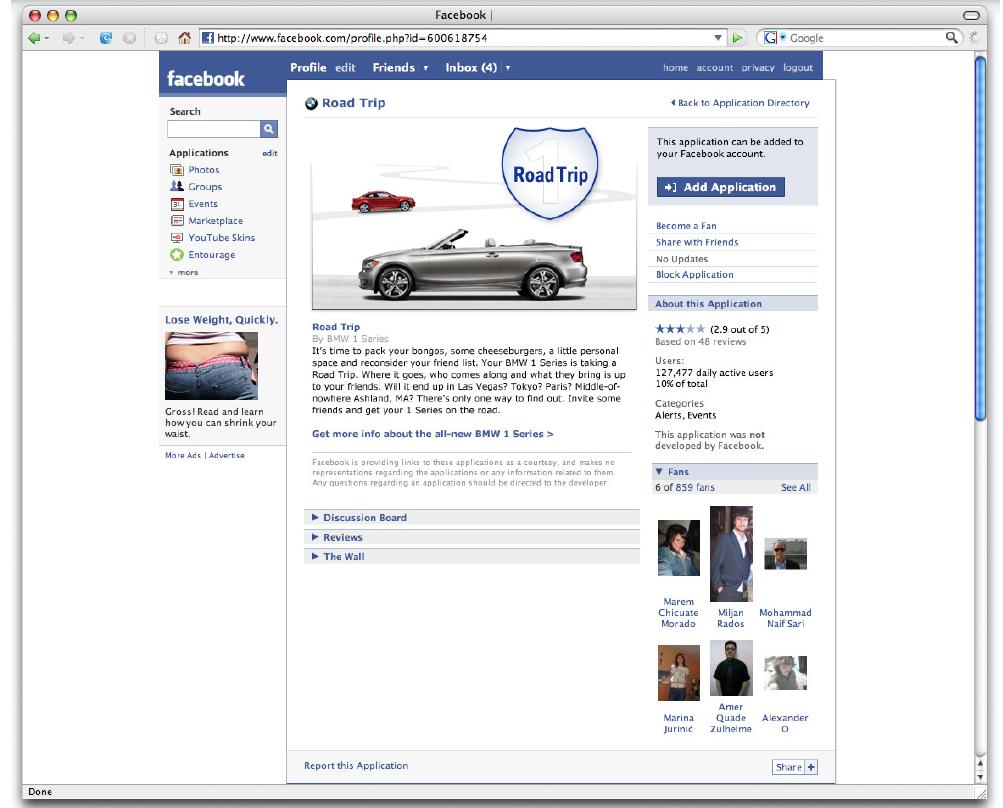Open Miljan Rados fan profile photo

tap(731, 553)
